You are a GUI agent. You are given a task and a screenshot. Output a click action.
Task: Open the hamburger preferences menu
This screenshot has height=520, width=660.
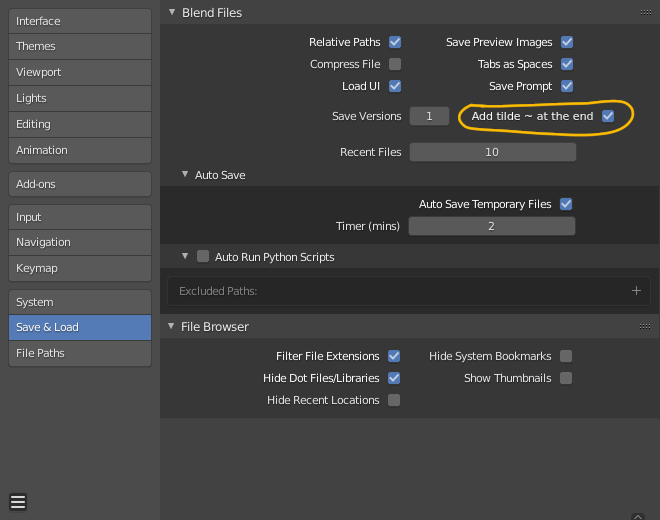(x=18, y=502)
